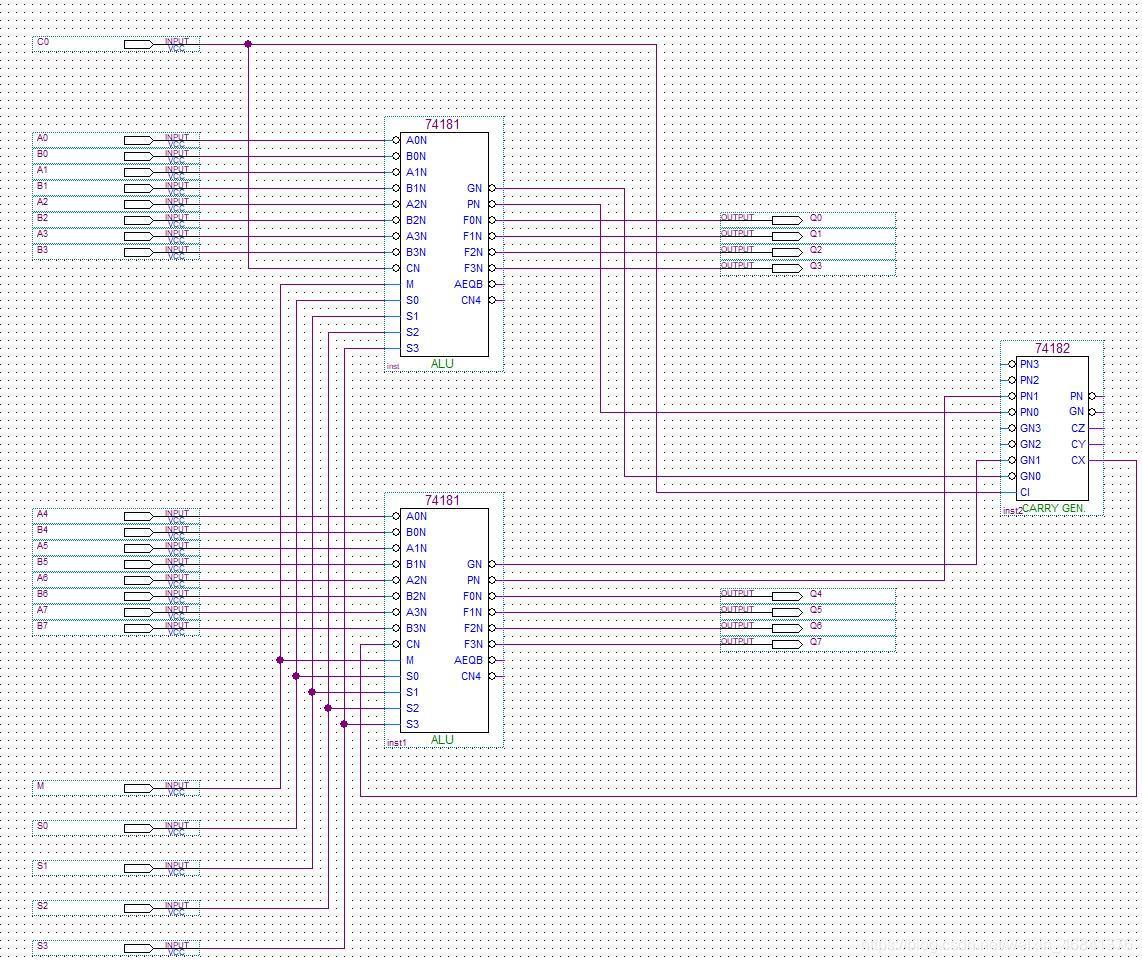1142x963 pixels.
Task: Click the CZ output port on the 74182
Action: (x=1078, y=428)
